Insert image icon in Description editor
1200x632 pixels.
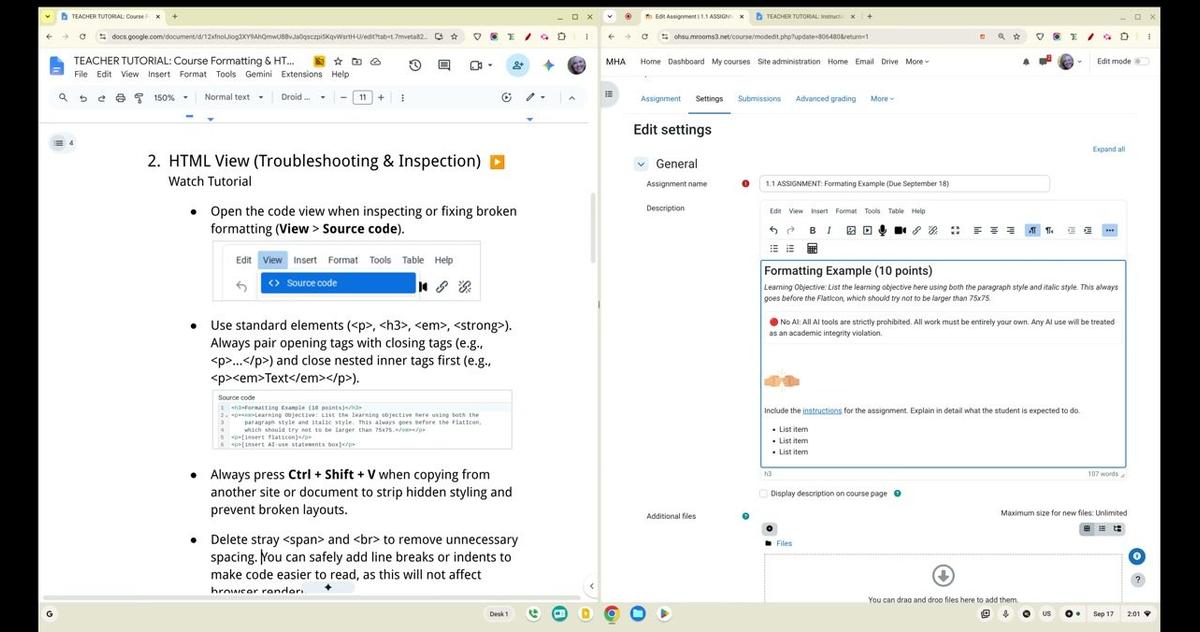pyautogui.click(x=851, y=230)
